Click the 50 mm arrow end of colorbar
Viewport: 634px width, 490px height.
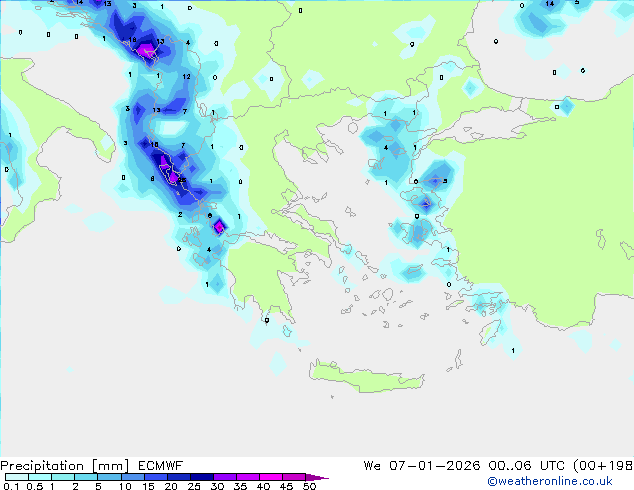317,477
